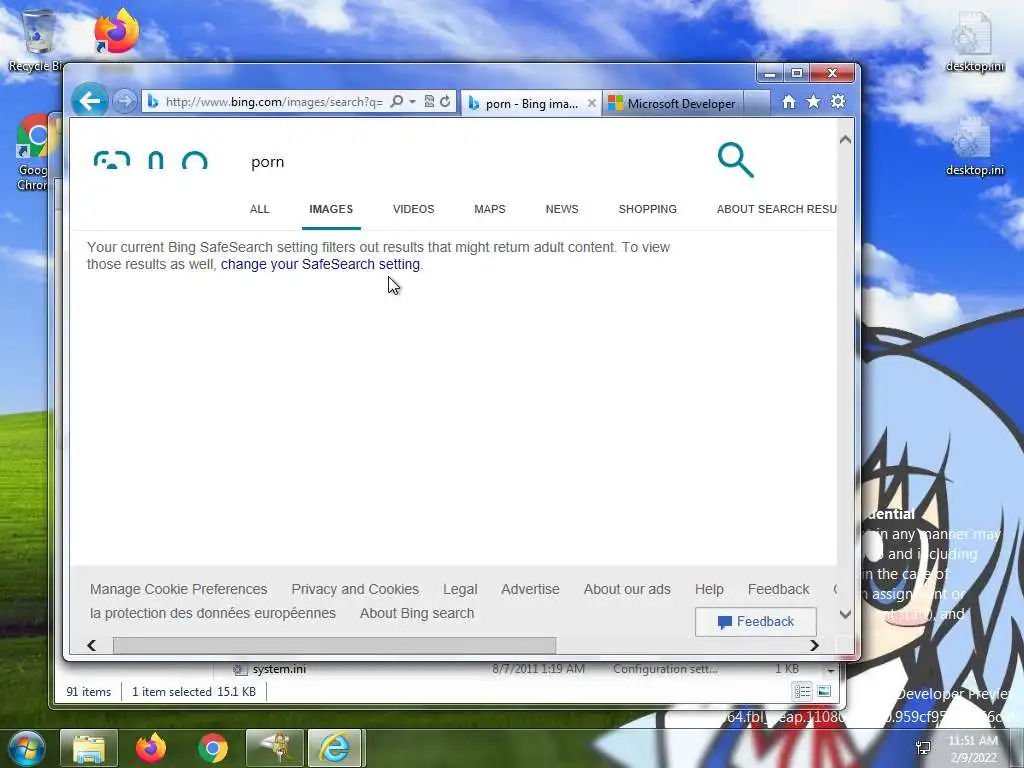The width and height of the screenshot is (1024, 768).
Task: Click the Internet Explorer taskbar icon
Action: tap(334, 748)
